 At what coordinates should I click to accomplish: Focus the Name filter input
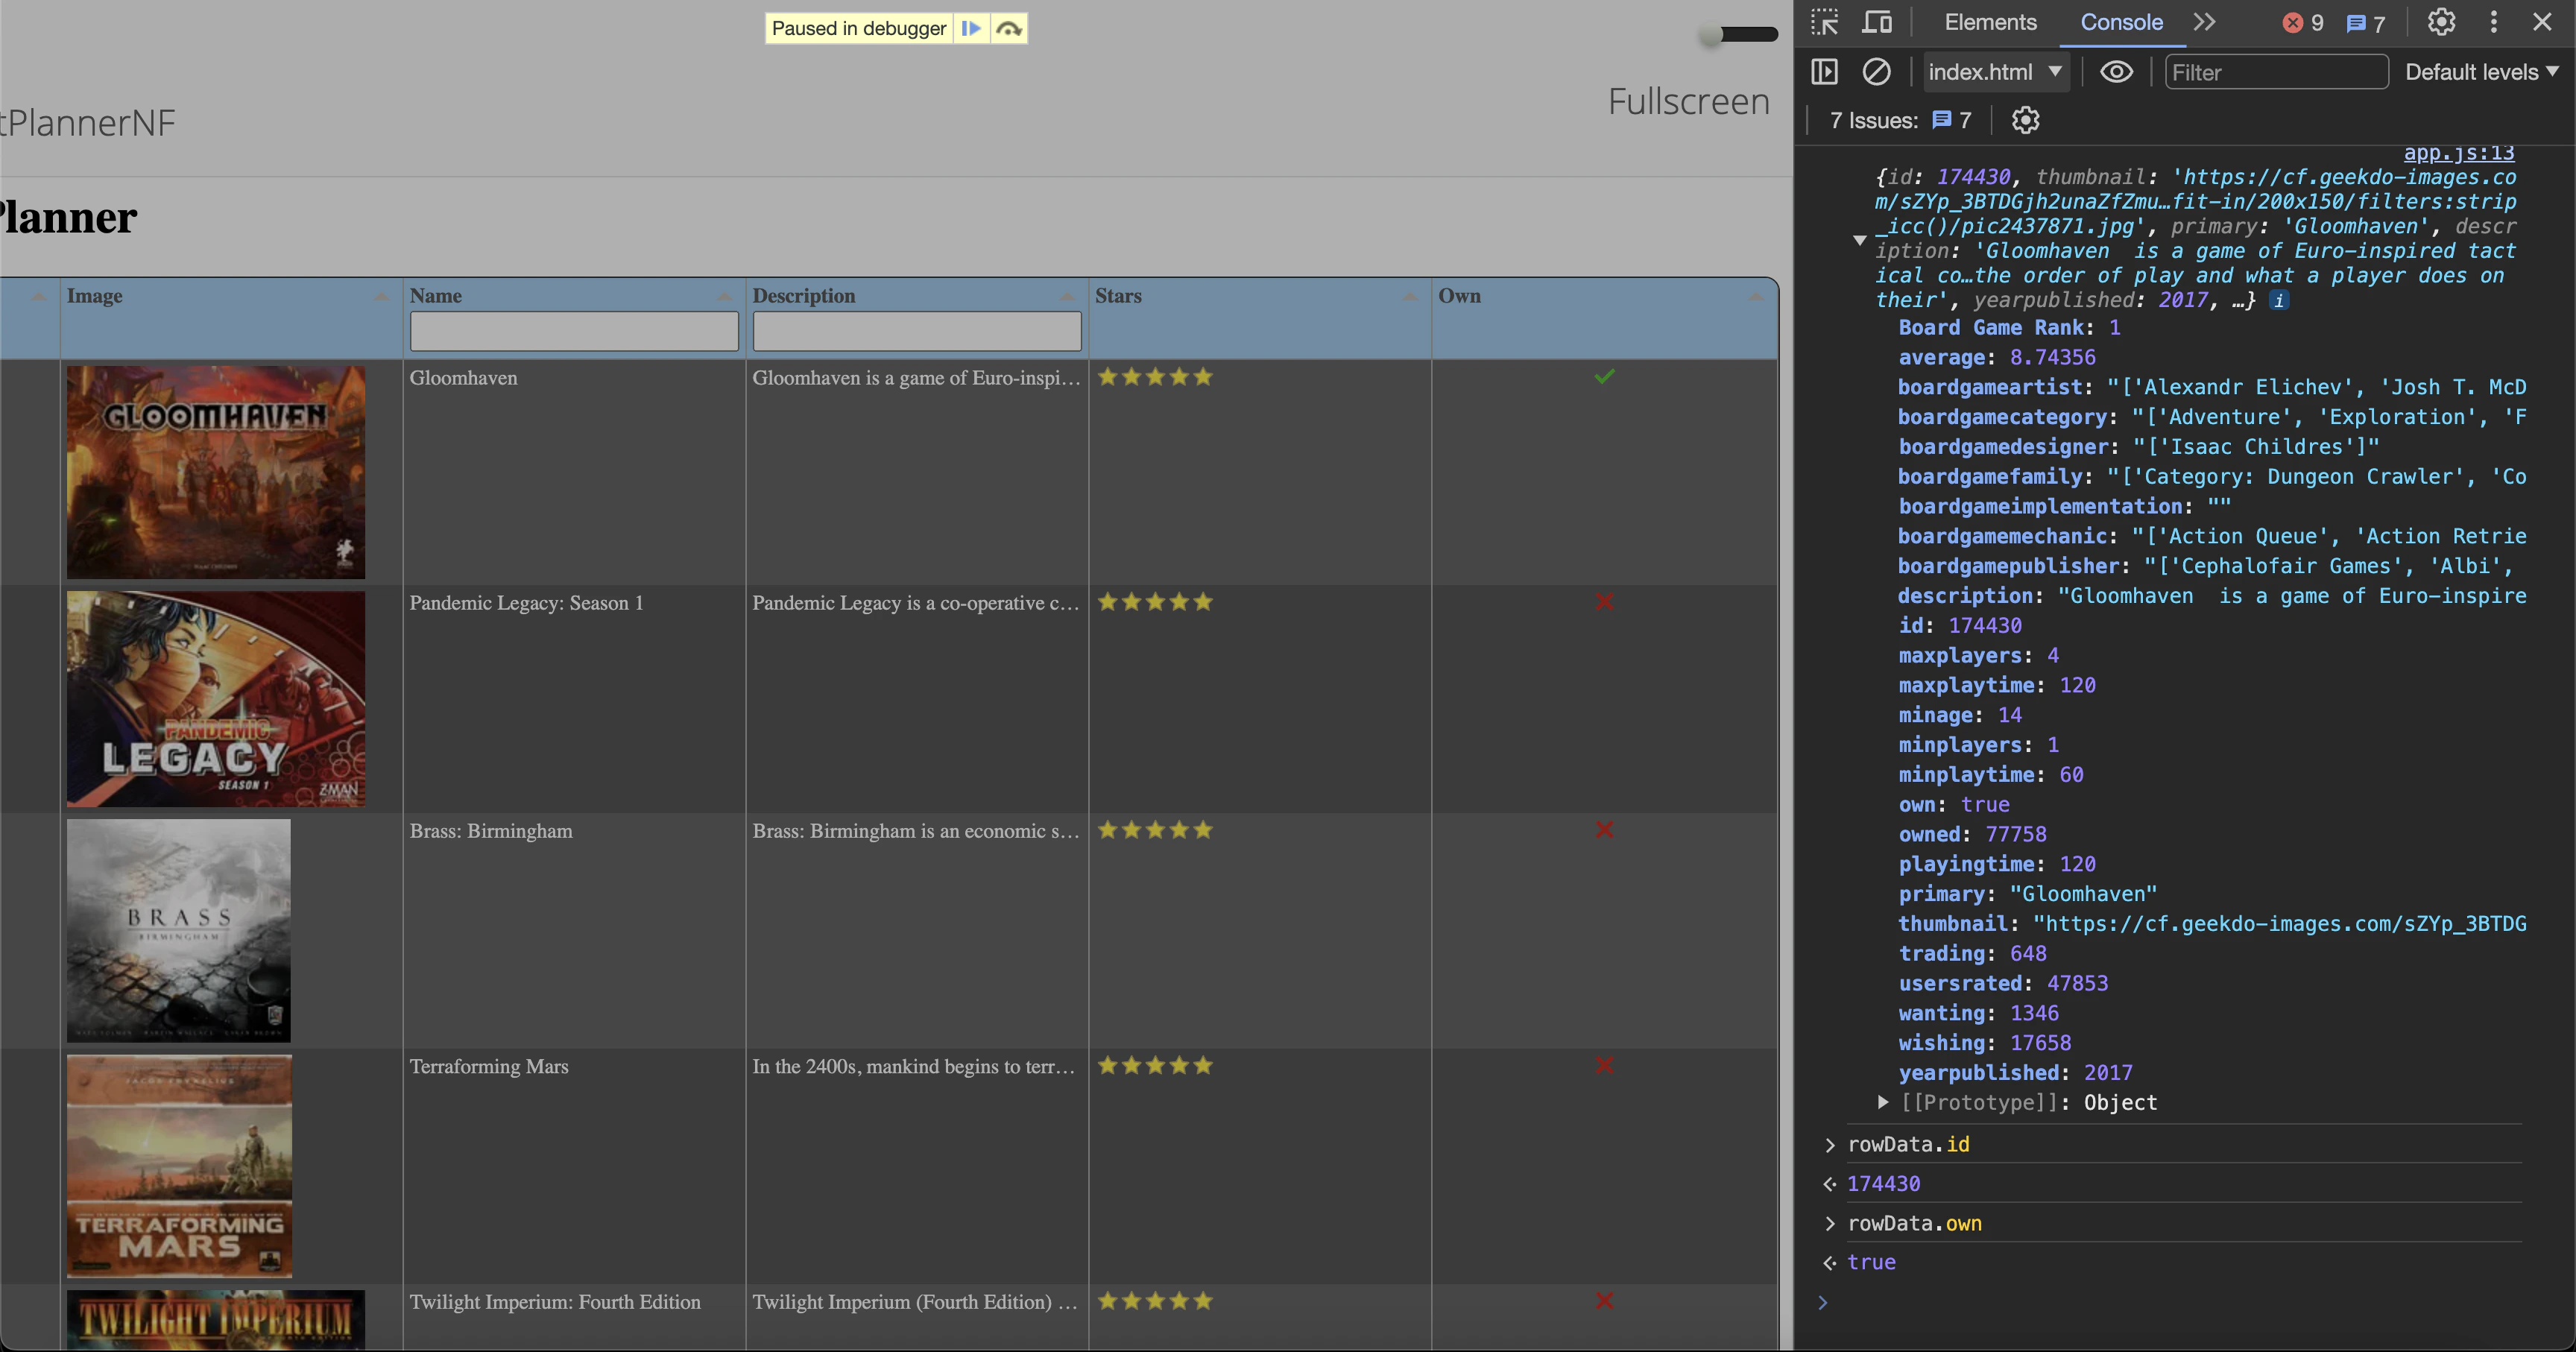point(574,331)
